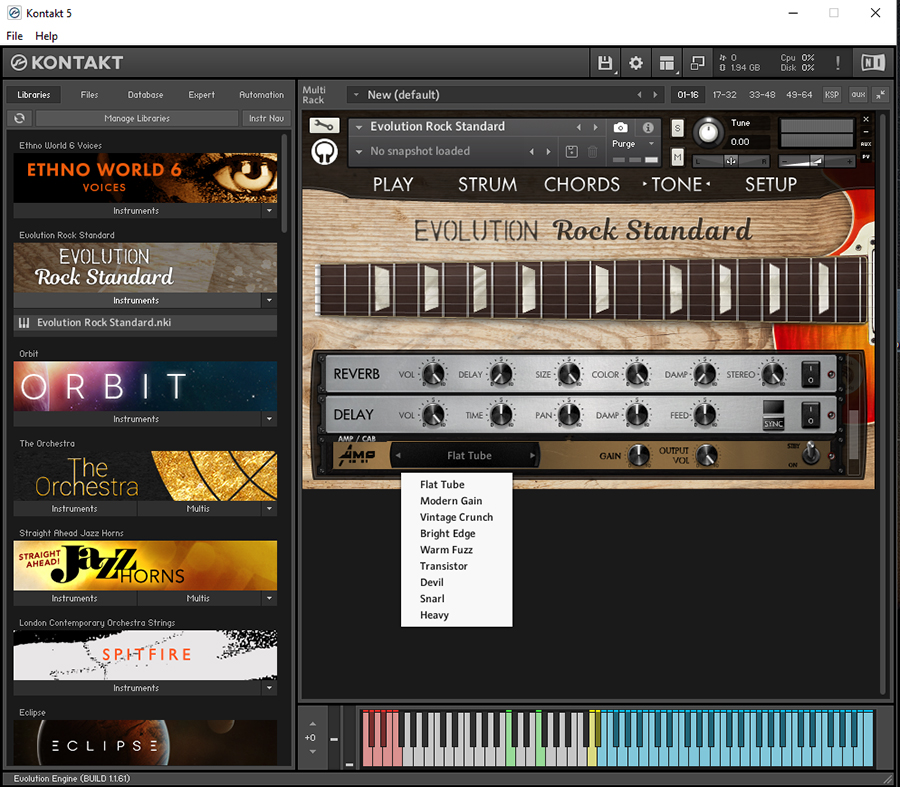Click the Orange Tree Samples headphone logo
900x787 pixels.
tap(324, 152)
